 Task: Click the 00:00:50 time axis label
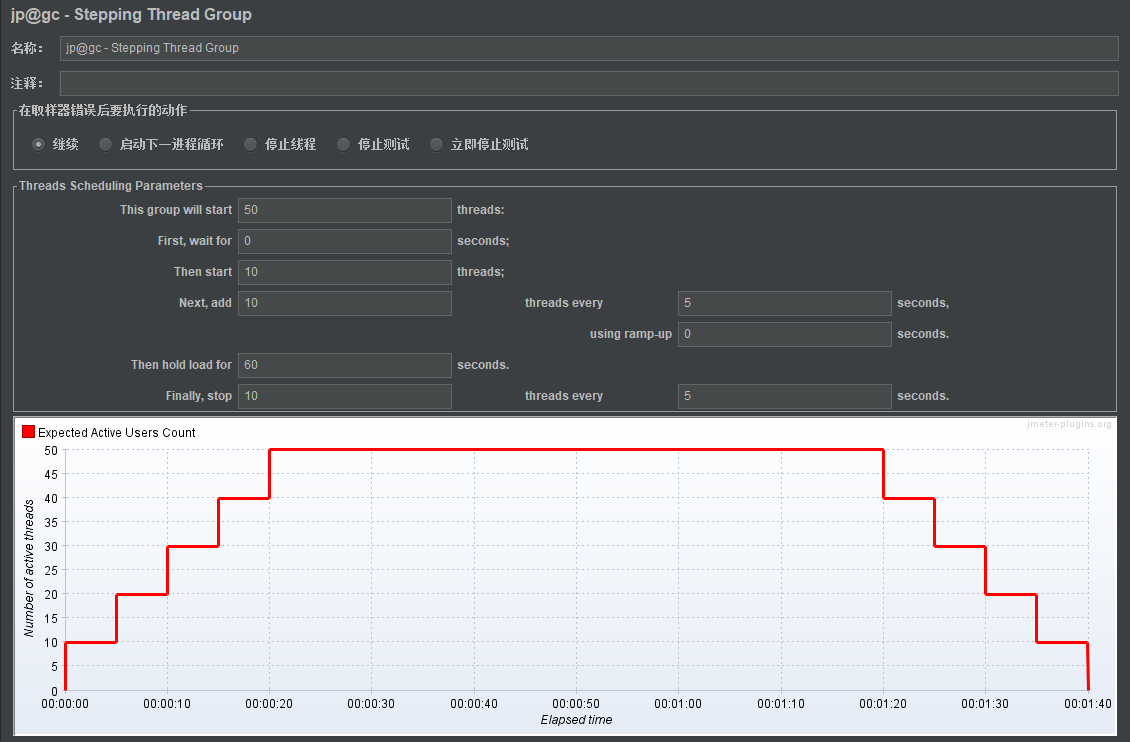576,704
